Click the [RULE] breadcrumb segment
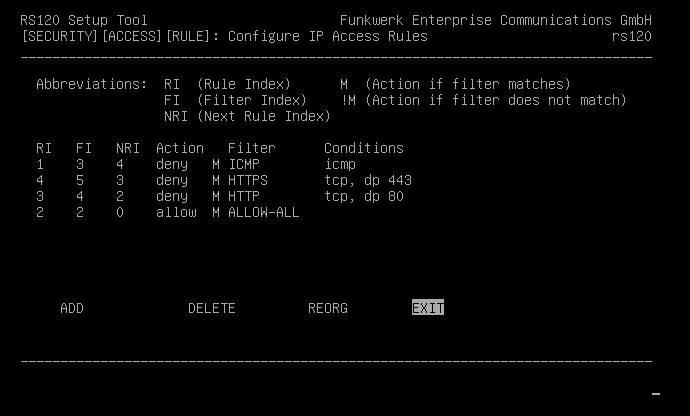Viewport: 690px width, 416px height. [x=188, y=36]
